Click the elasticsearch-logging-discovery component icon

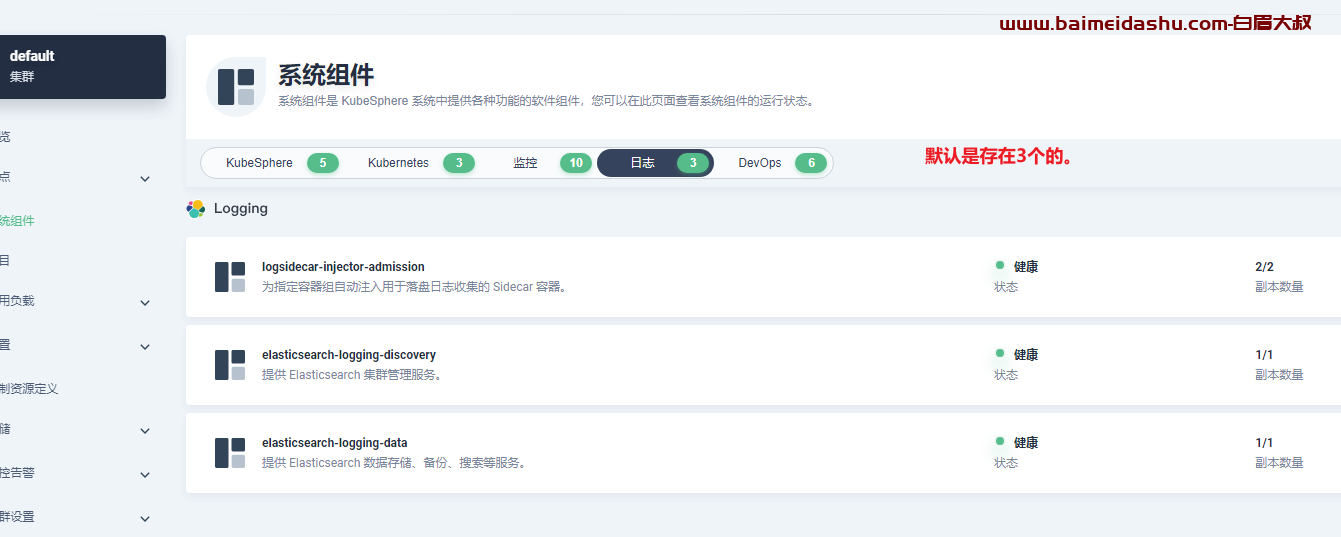(x=230, y=365)
